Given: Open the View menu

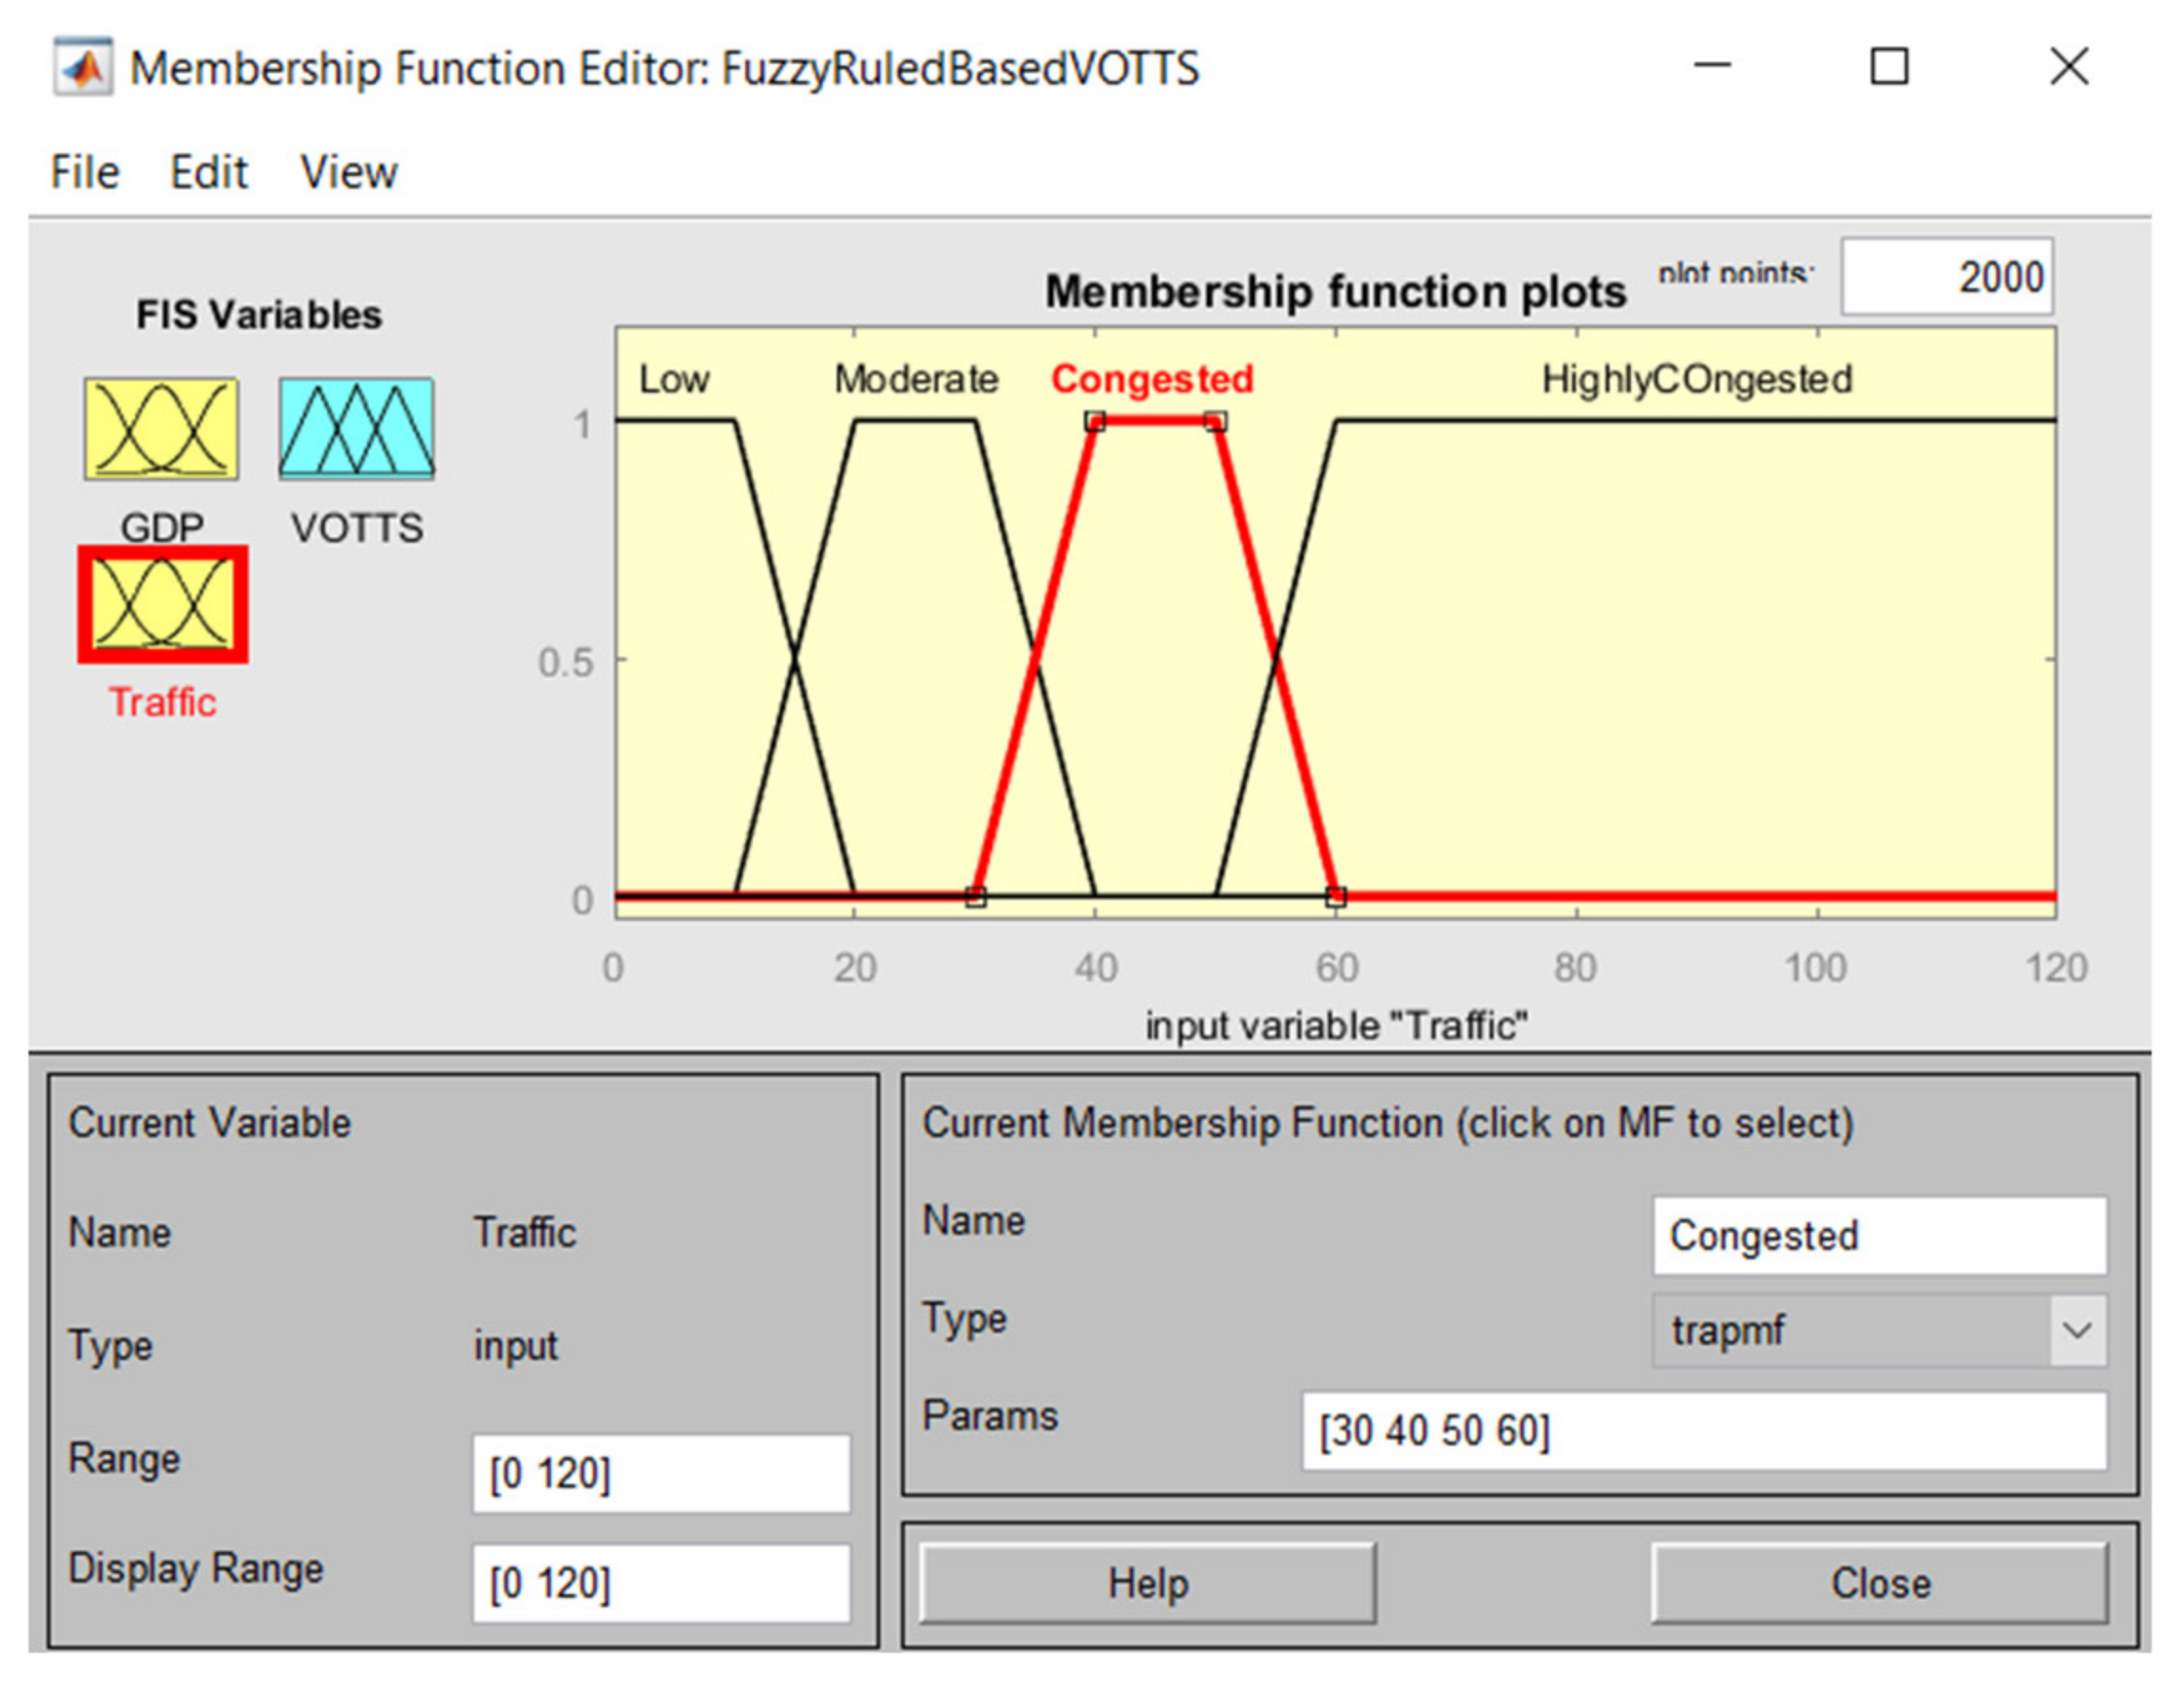Looking at the screenshot, I should click(x=348, y=172).
